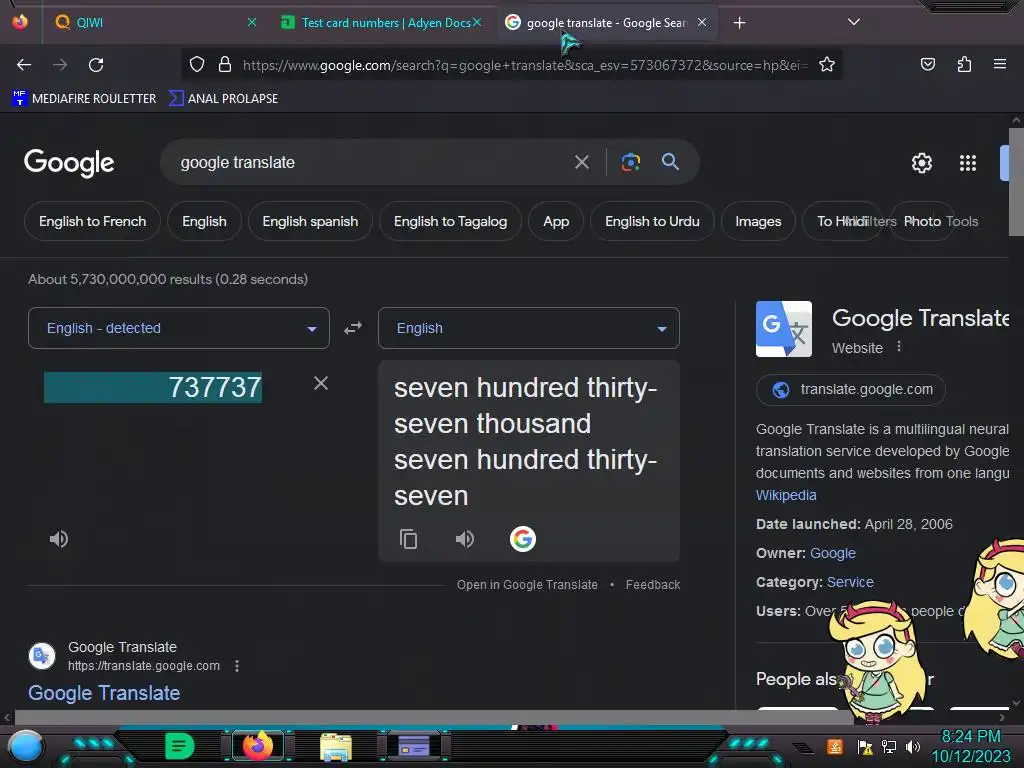
Task: Follow the Category Service link
Action: click(850, 582)
